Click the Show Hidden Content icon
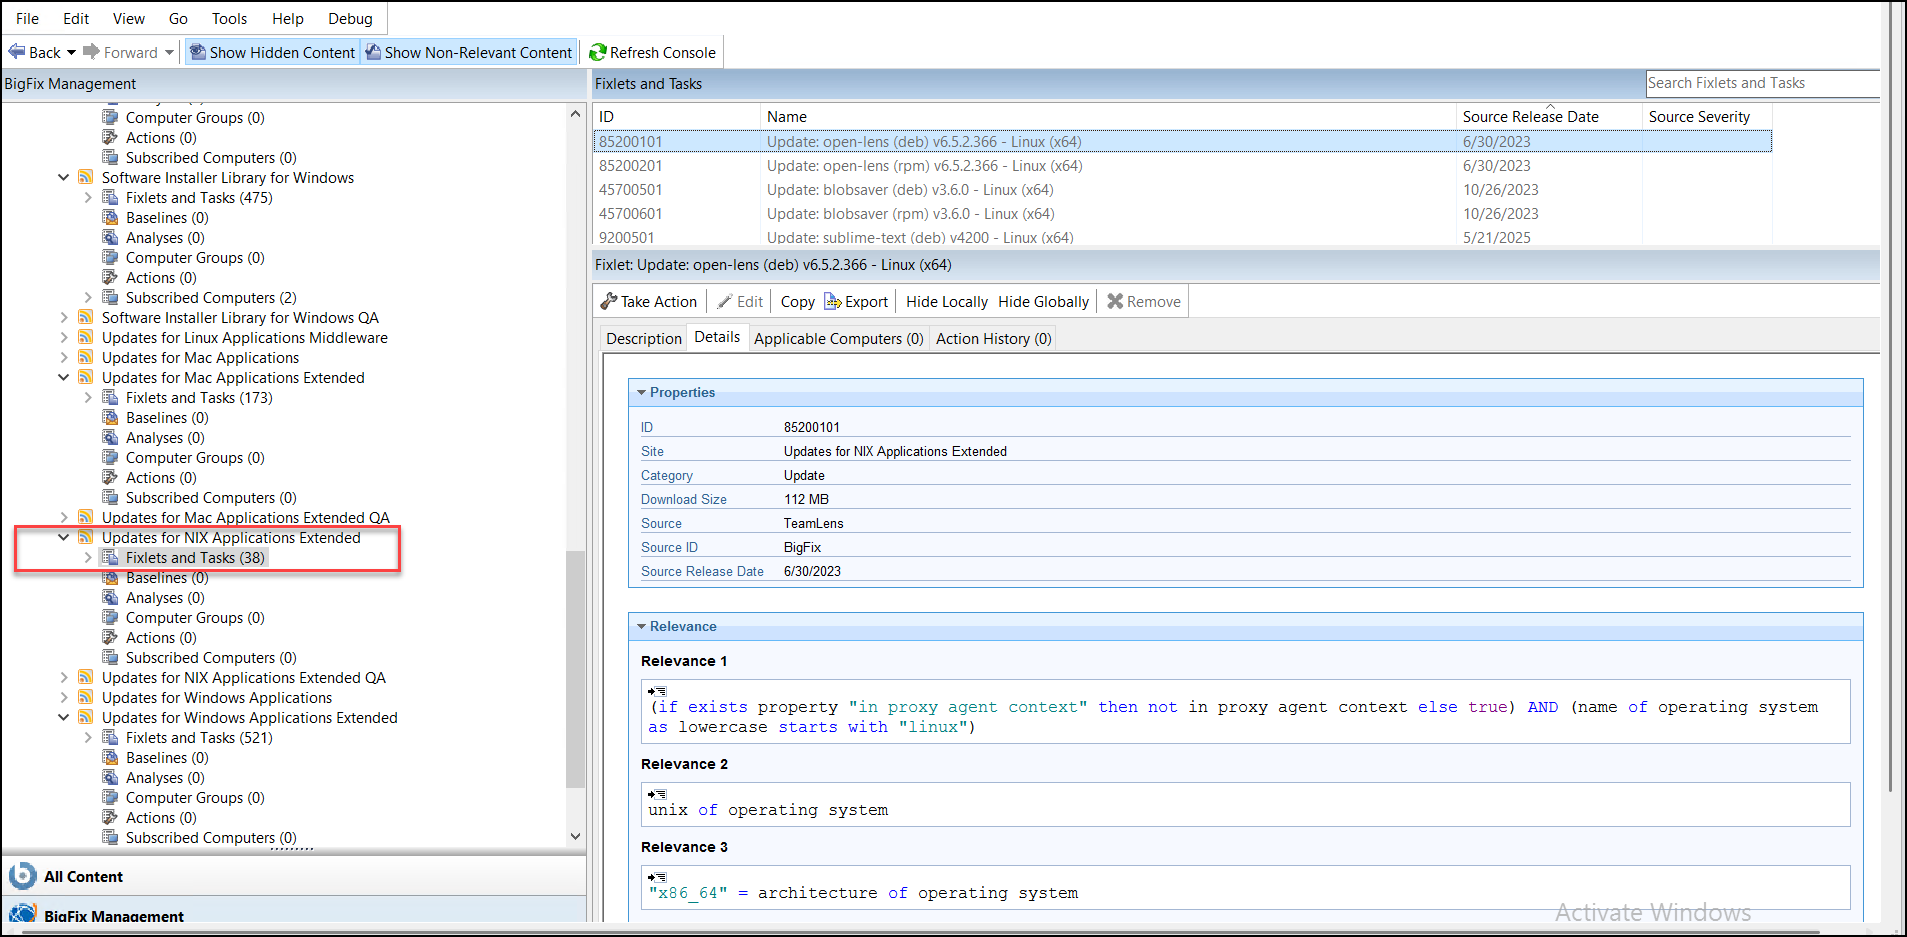Viewport: 1907px width, 937px height. pos(198,52)
